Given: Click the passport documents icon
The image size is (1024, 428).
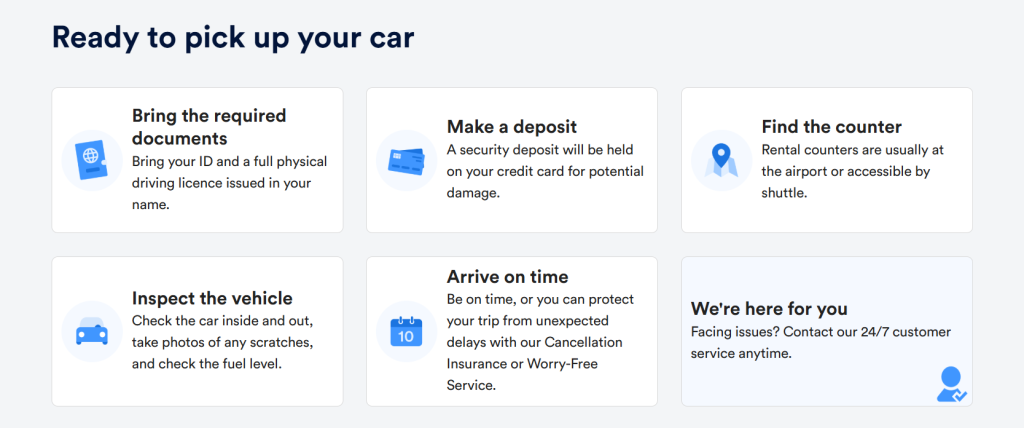Looking at the screenshot, I should (92, 160).
